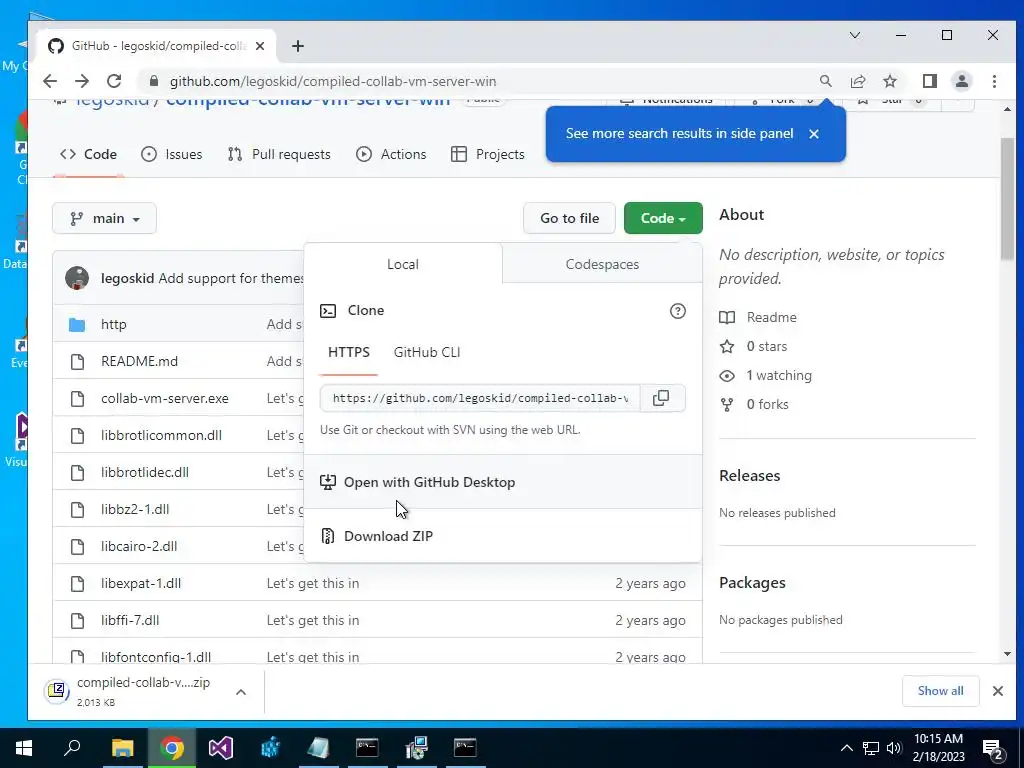The height and width of the screenshot is (768, 1024).
Task: Click legoskid commit author avatar
Action: 77,278
